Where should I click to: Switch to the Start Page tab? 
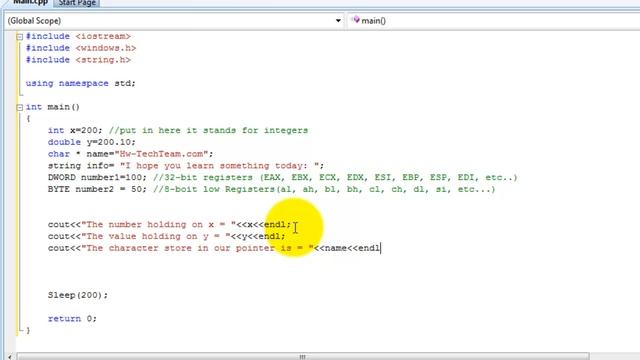click(x=77, y=3)
